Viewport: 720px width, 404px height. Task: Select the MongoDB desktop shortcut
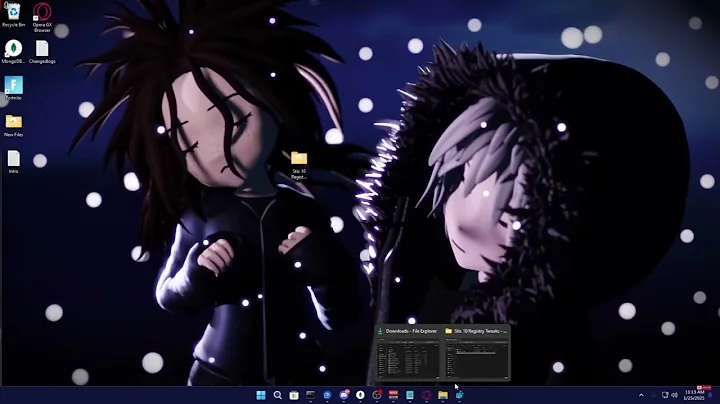13,51
